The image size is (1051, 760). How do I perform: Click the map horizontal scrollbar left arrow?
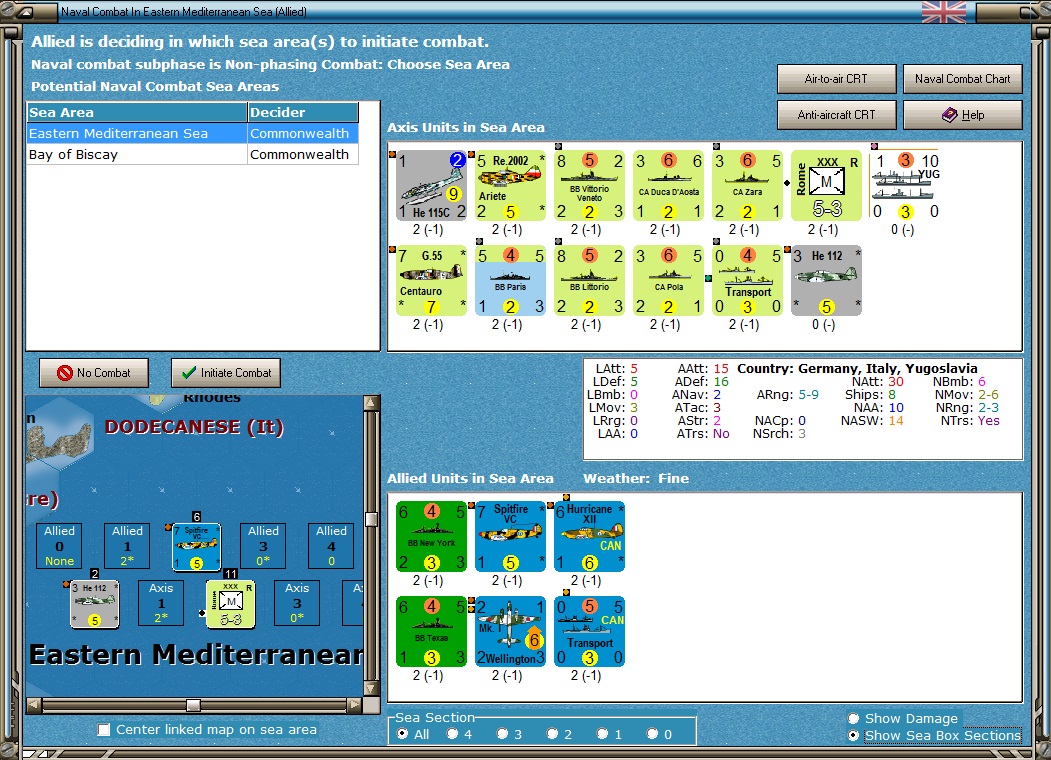click(34, 704)
